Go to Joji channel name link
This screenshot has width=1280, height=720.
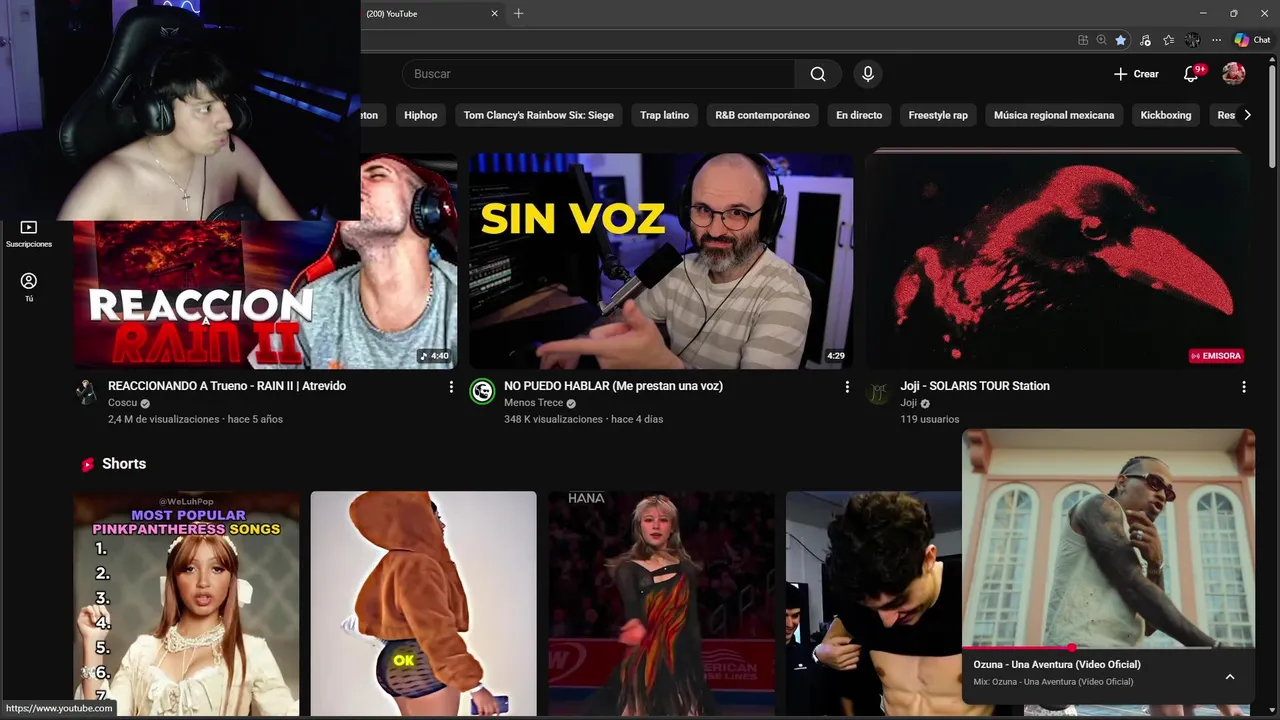(908, 403)
